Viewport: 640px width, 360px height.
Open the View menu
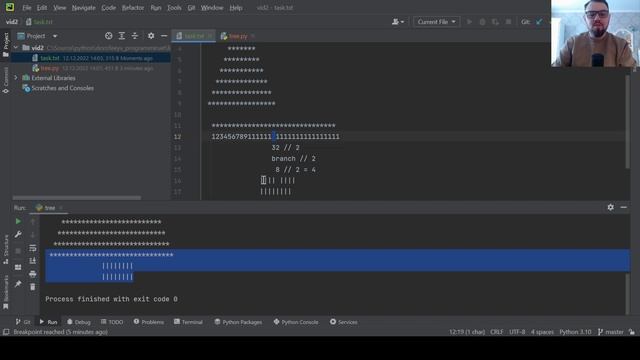coord(60,8)
